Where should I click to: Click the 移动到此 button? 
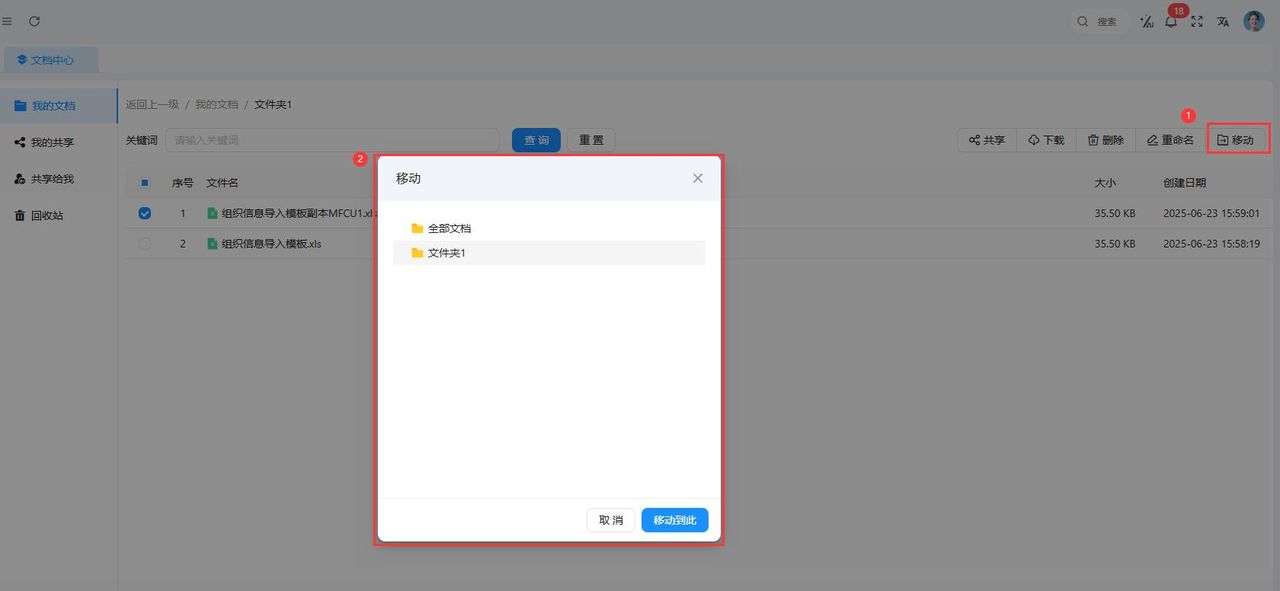[x=675, y=520]
